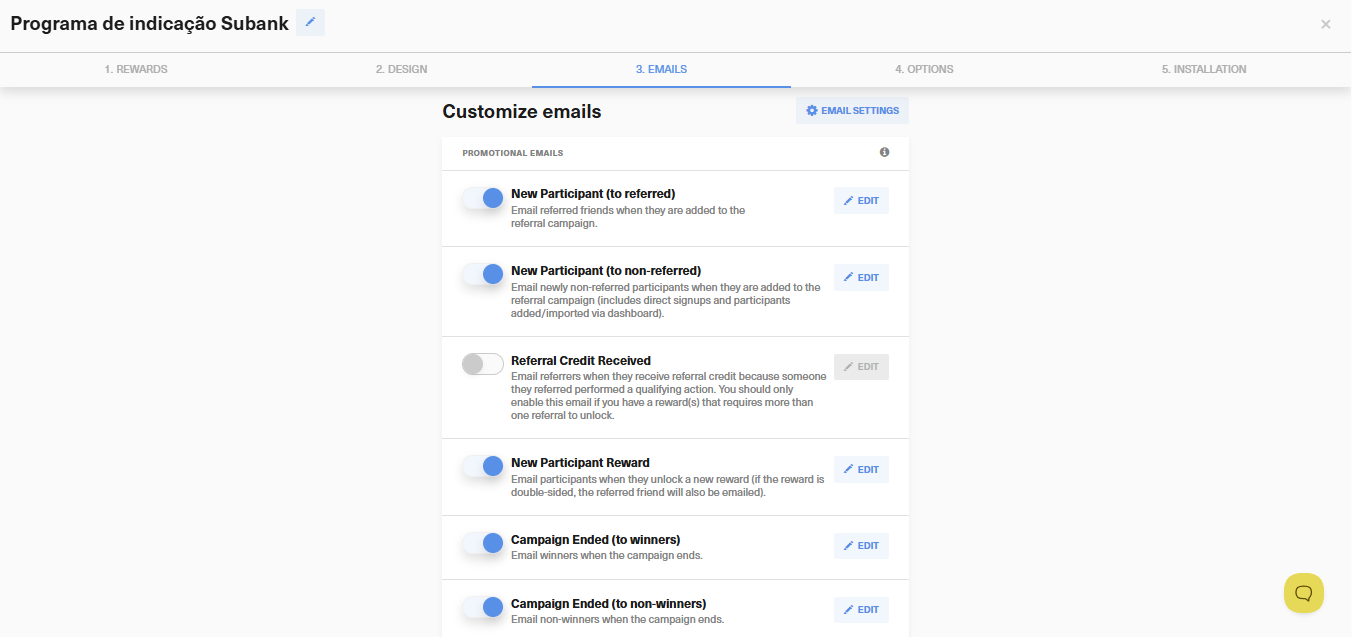The image size is (1352, 637).
Task: Disable Campaign Ended (to non-winners) toggle
Action: 483,607
